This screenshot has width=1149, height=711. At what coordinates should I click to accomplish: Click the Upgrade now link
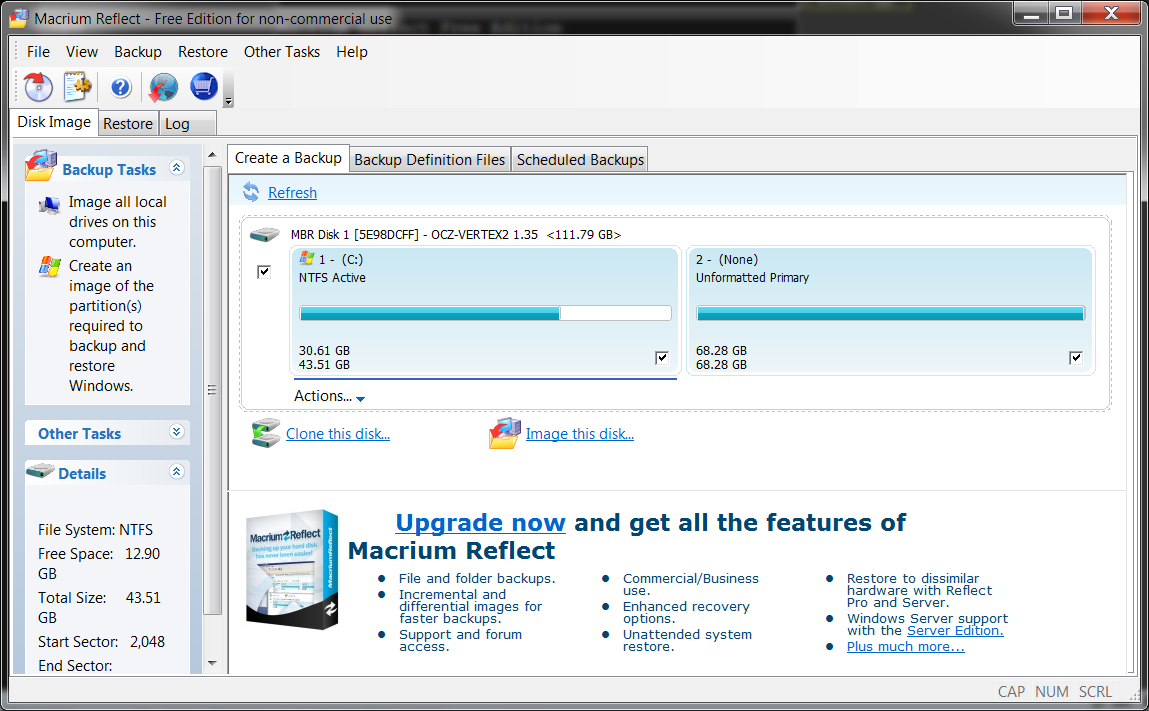(480, 522)
